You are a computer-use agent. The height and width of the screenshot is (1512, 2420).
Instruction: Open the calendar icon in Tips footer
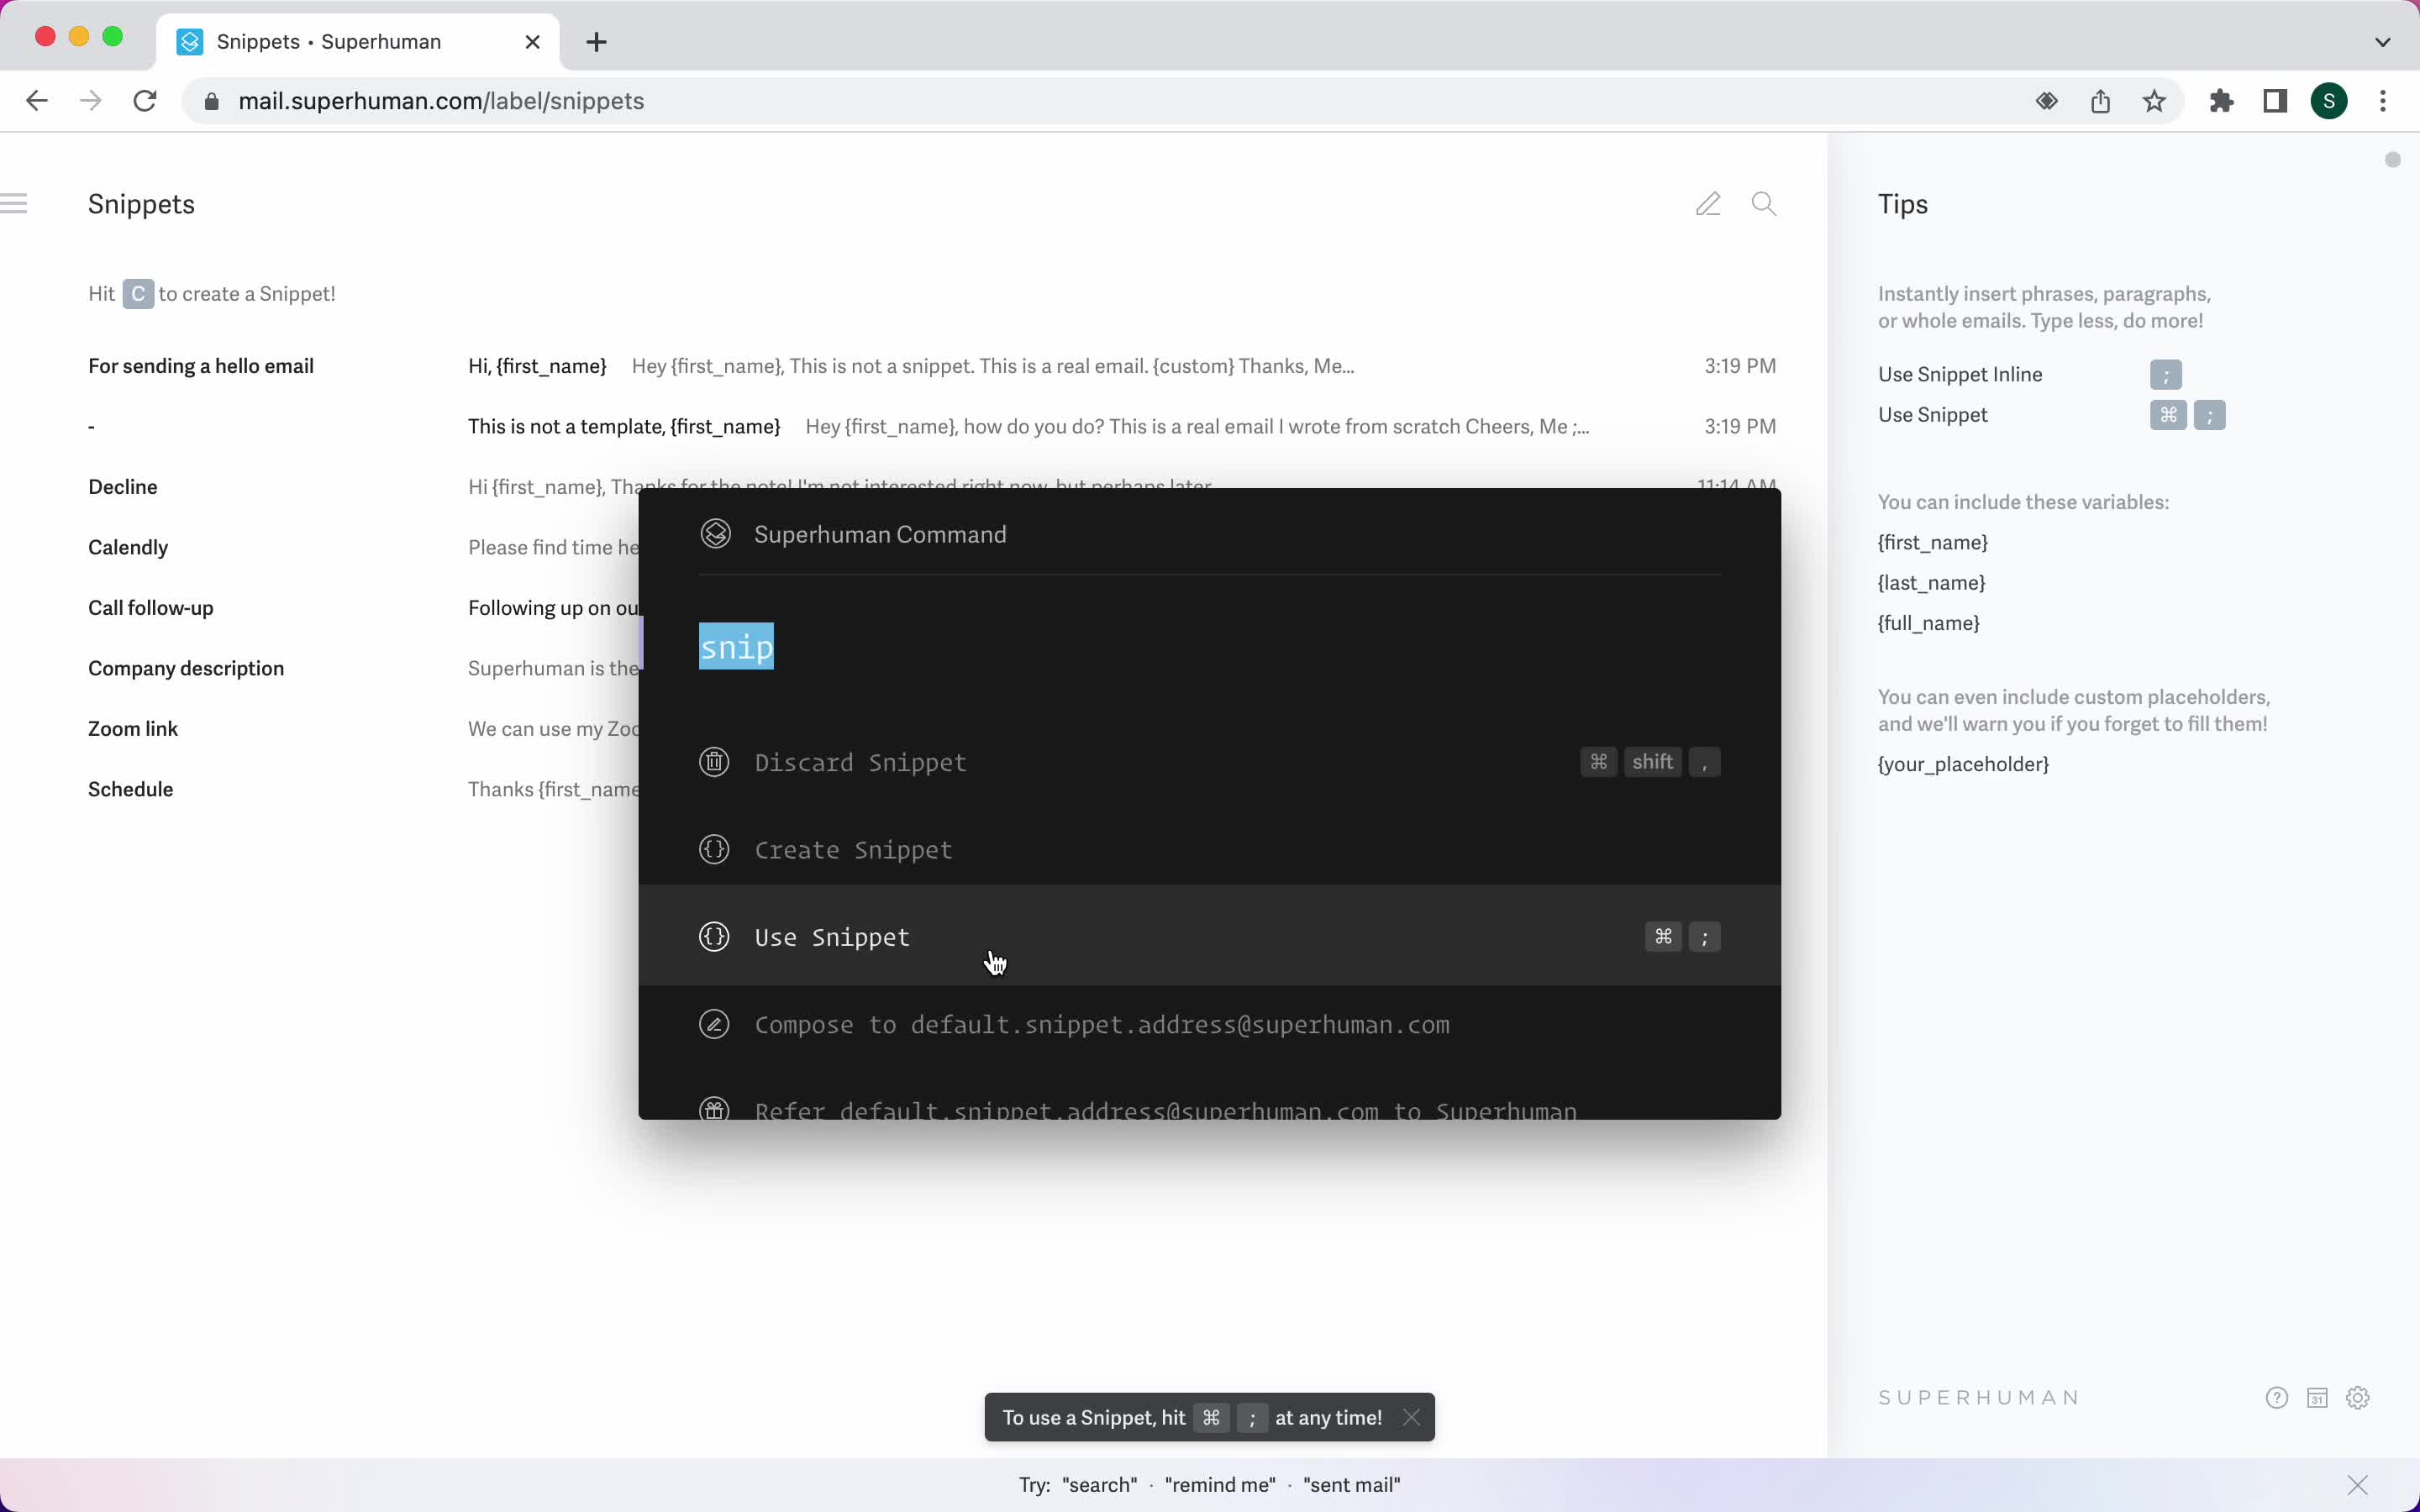tap(2317, 1398)
